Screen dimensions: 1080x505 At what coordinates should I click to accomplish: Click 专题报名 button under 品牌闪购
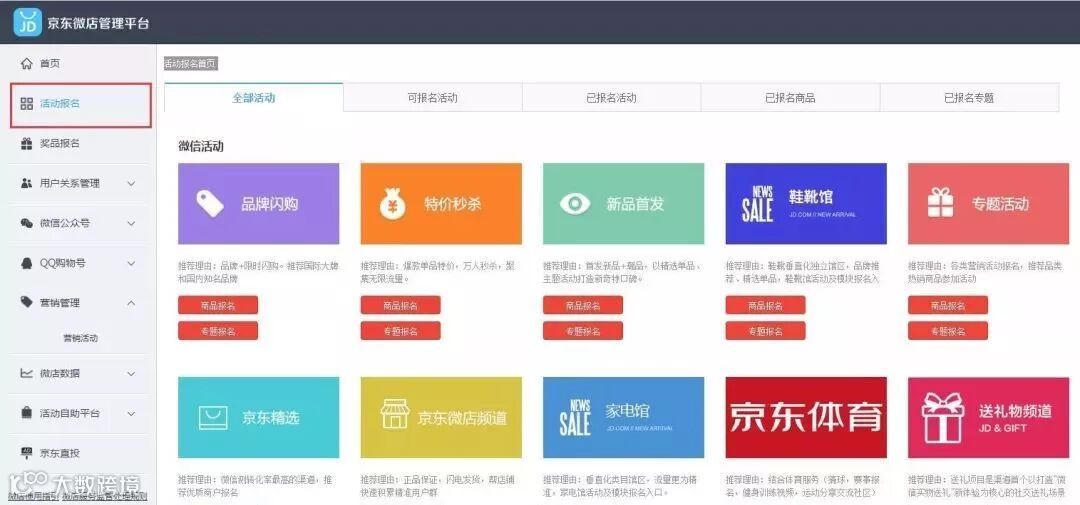218,331
